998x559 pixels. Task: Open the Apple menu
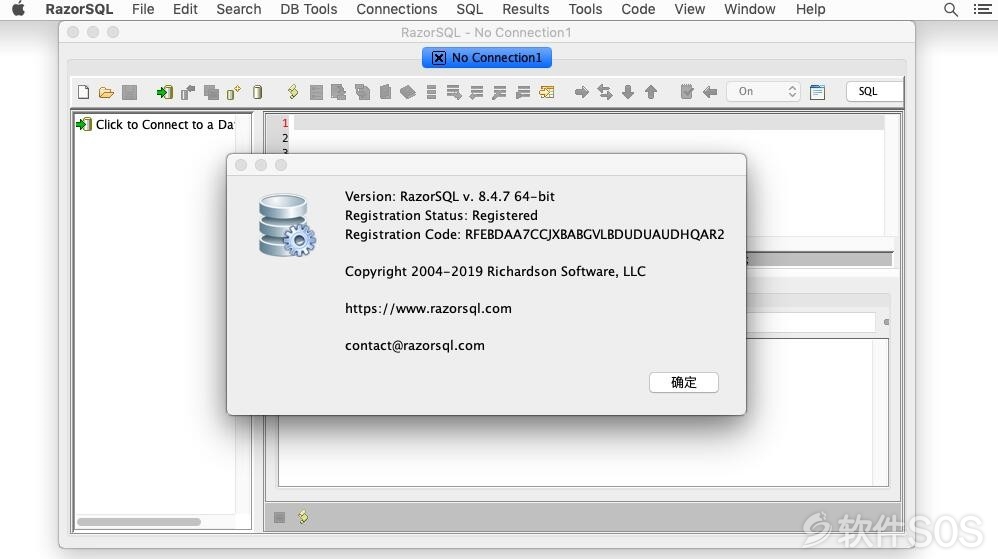point(18,9)
